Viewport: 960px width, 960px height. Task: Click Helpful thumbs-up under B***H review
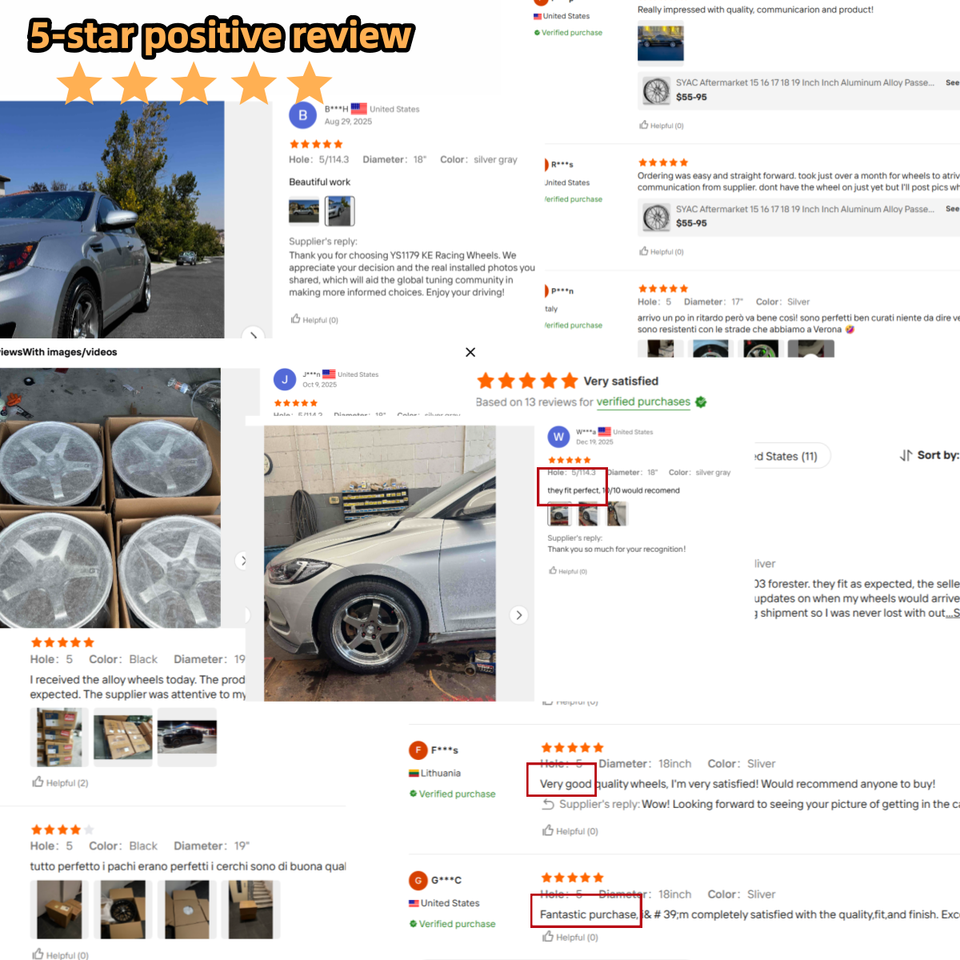(296, 319)
